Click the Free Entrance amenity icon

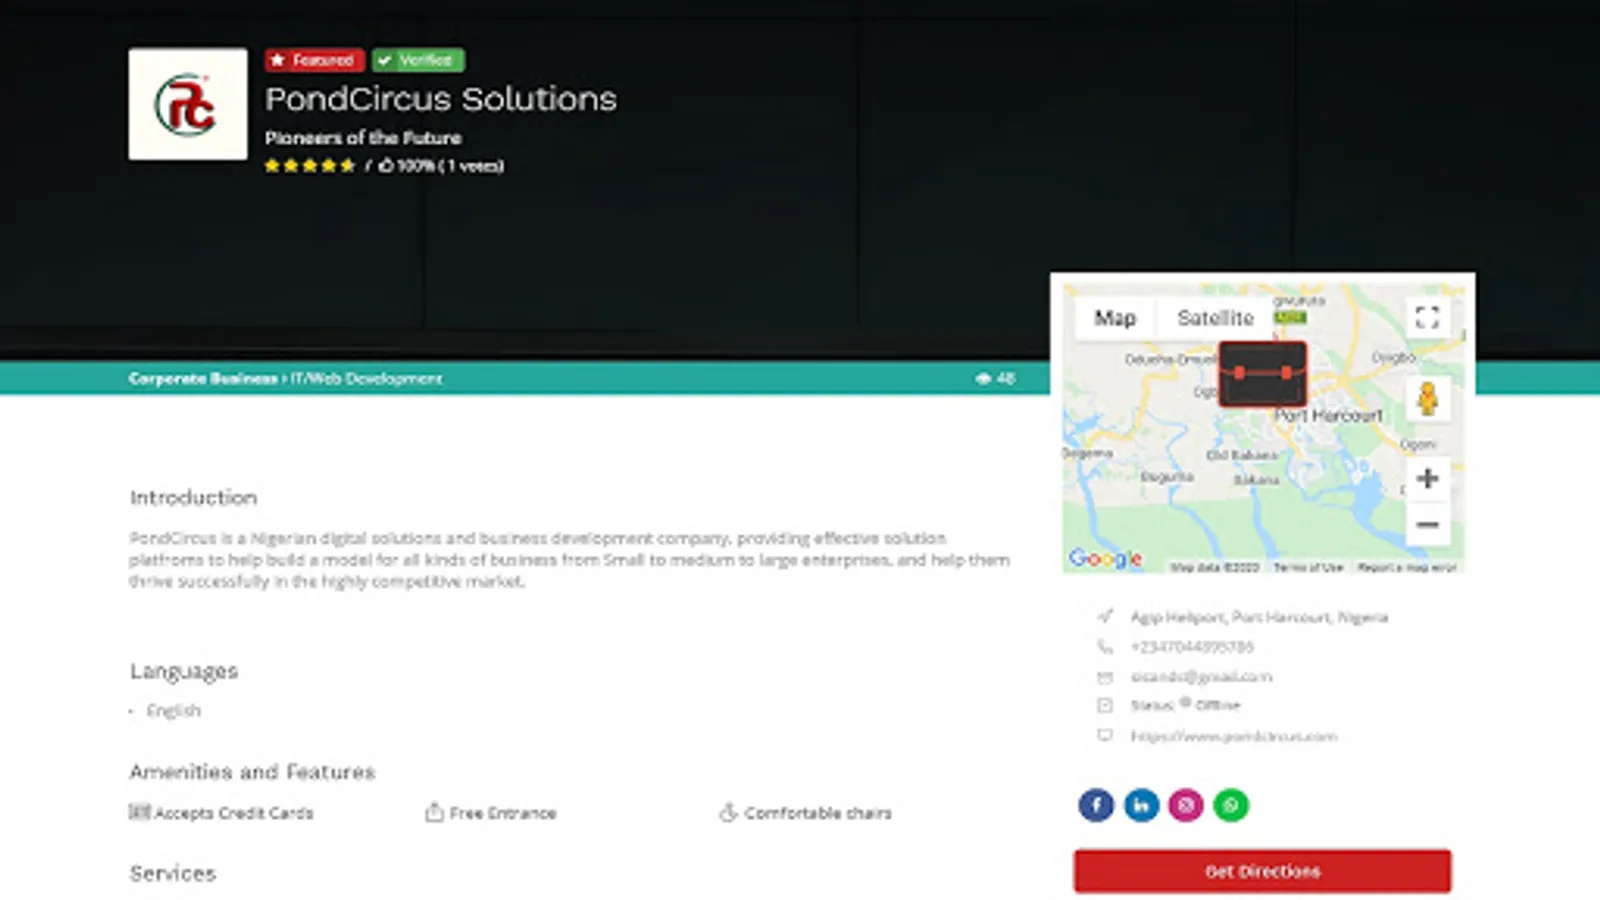pyautogui.click(x=434, y=812)
